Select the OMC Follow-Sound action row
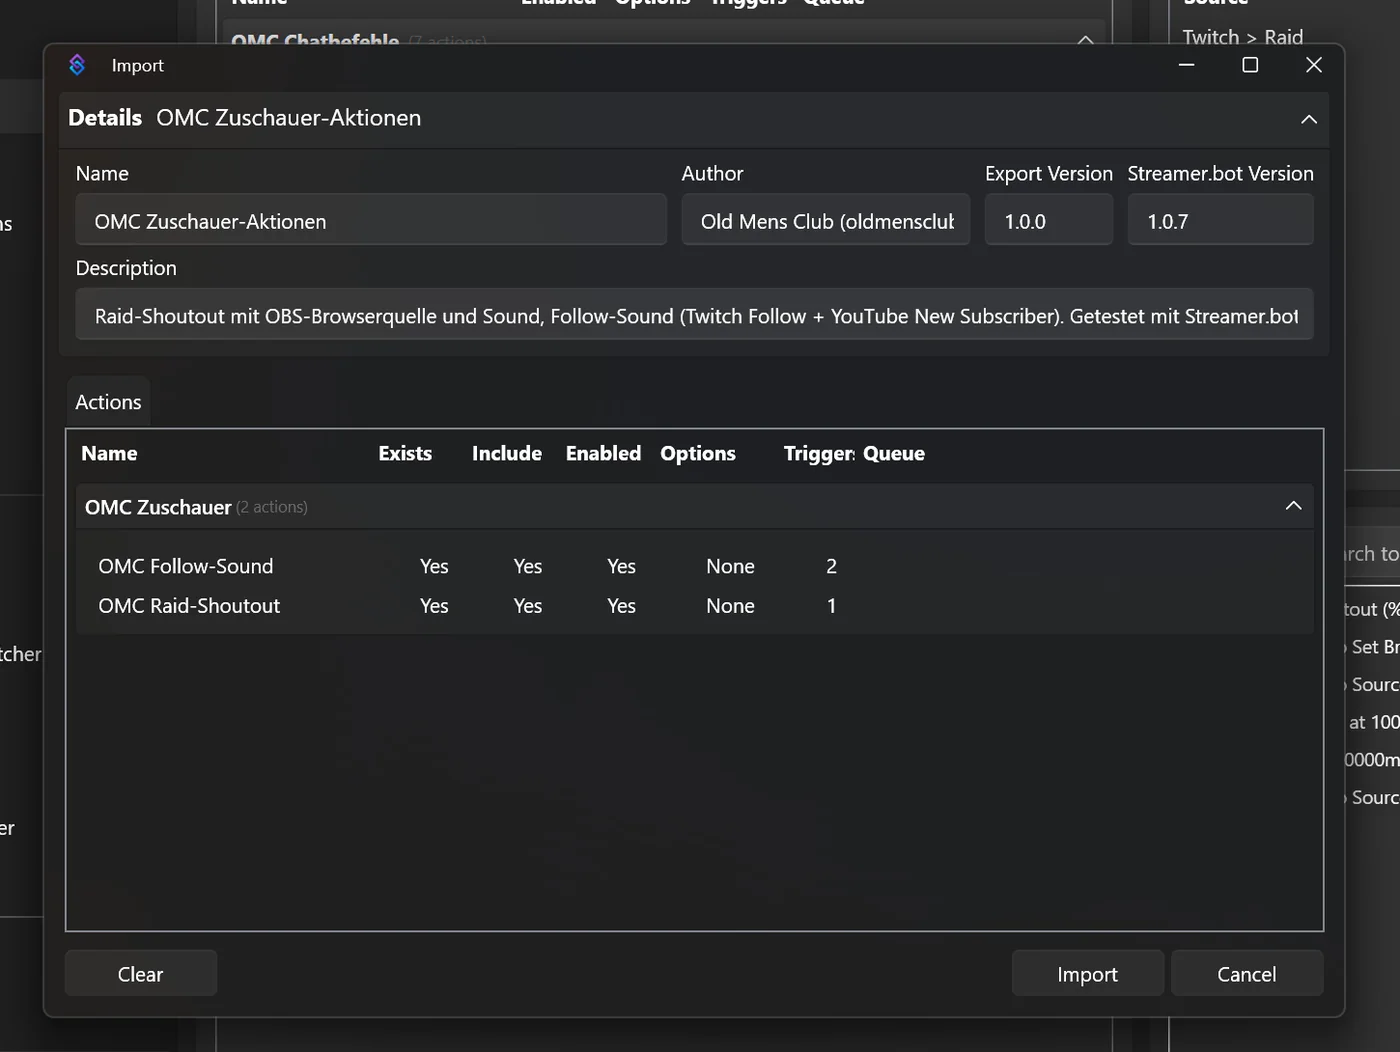 695,566
